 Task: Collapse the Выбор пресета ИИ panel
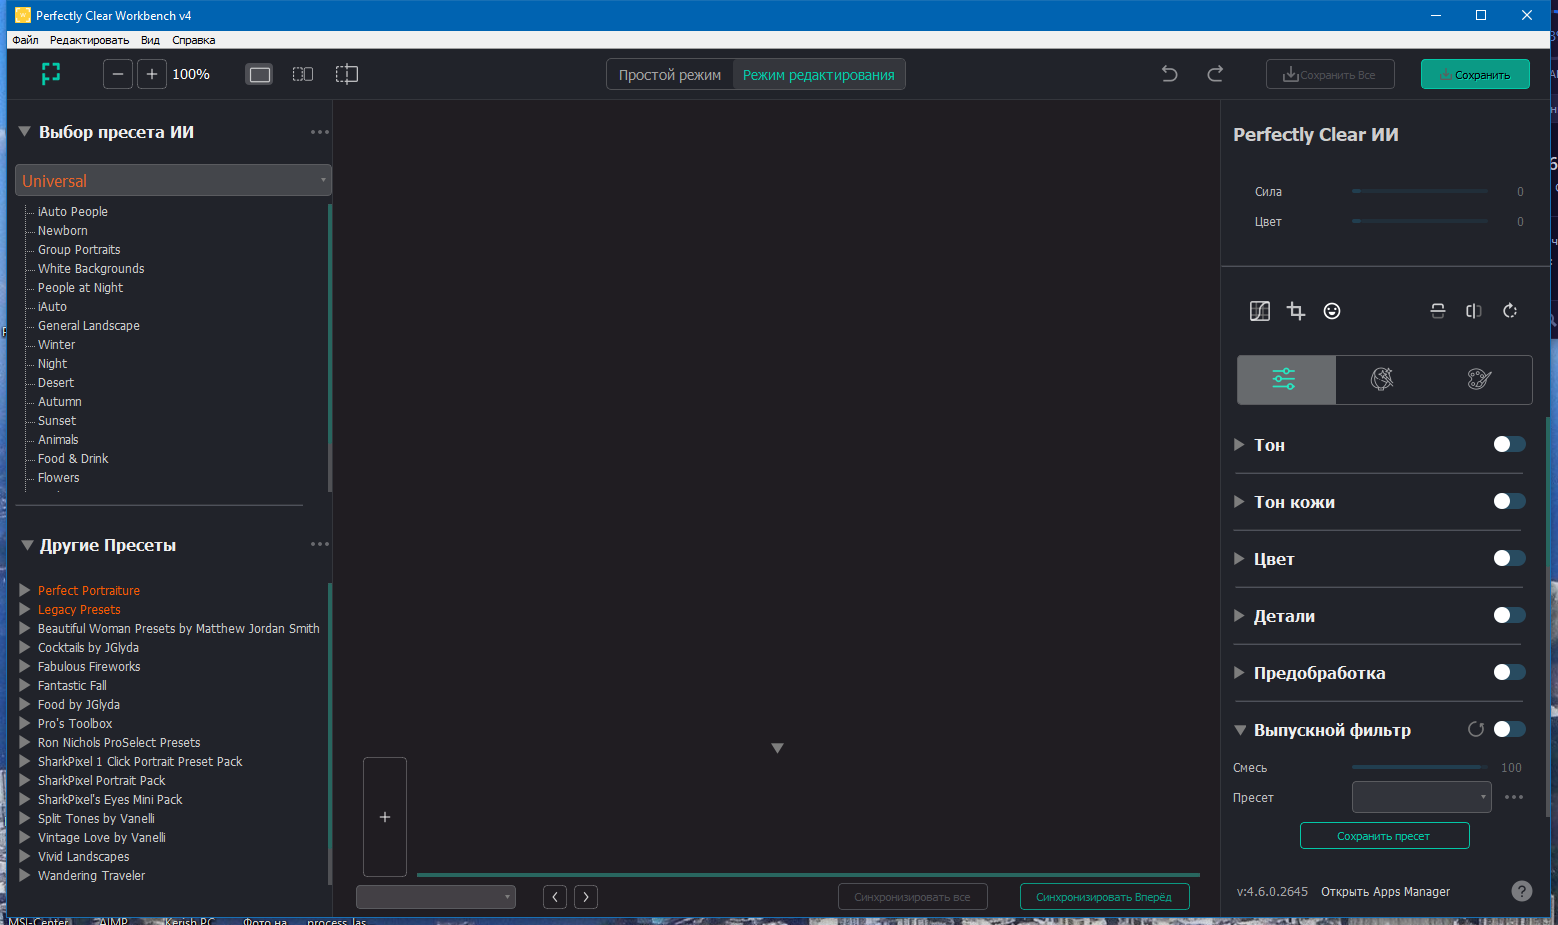point(25,132)
